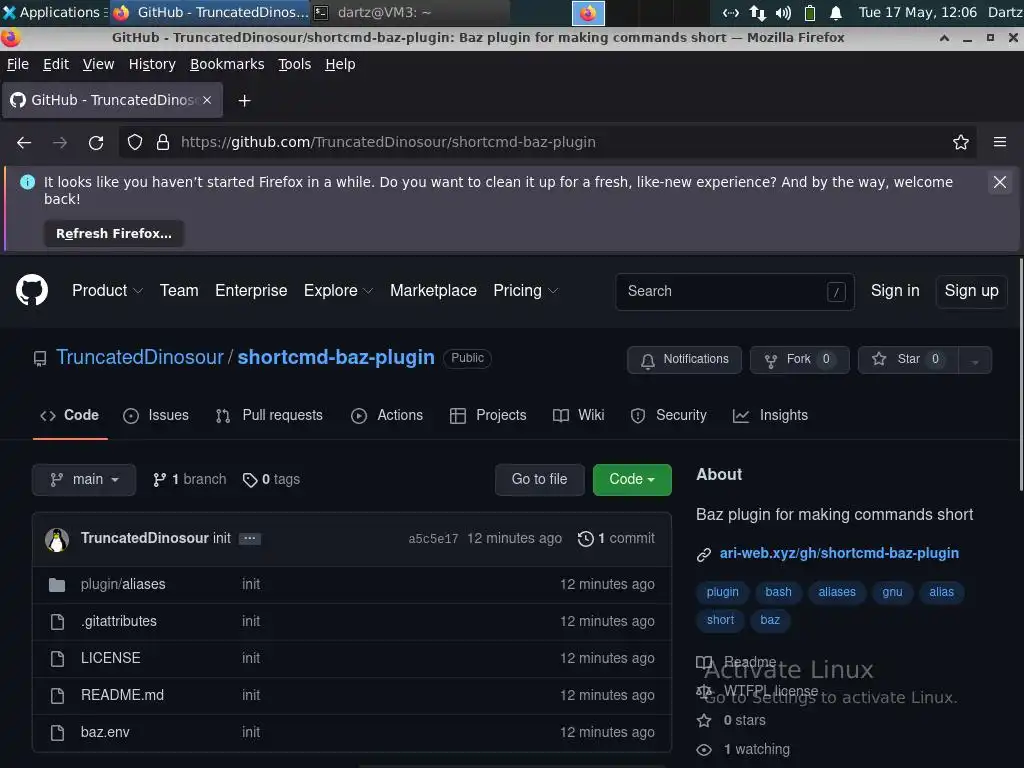Open the Star lists dropdown arrow
Image resolution: width=1024 pixels, height=768 pixels.
tap(975, 360)
